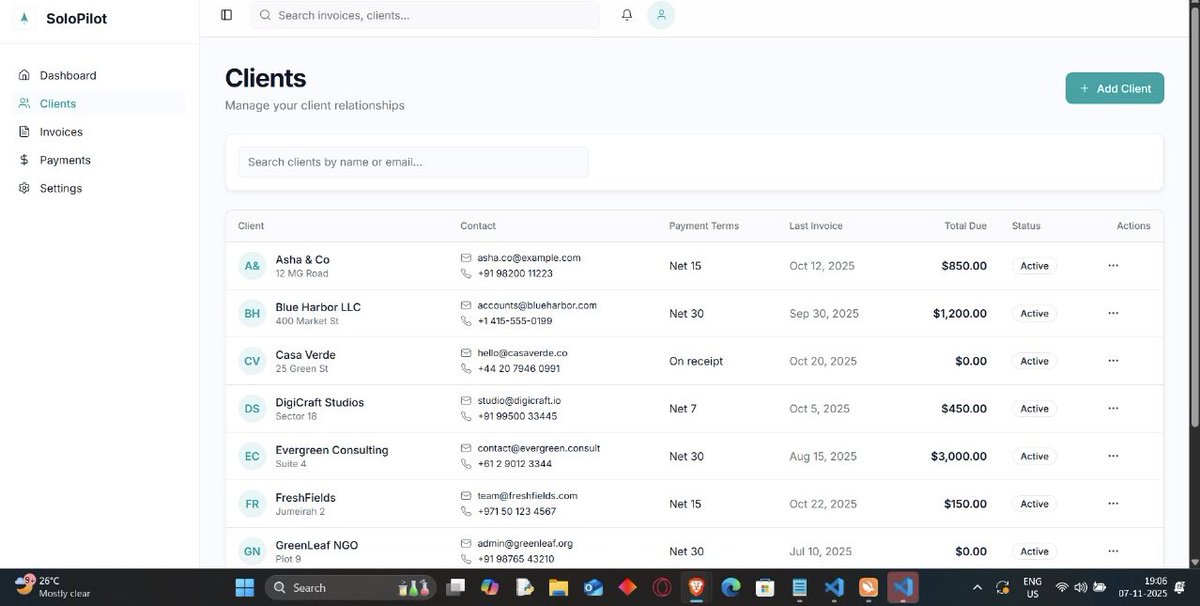1200x606 pixels.
Task: Open actions menu for DigiCraft Studios
Action: (1113, 408)
